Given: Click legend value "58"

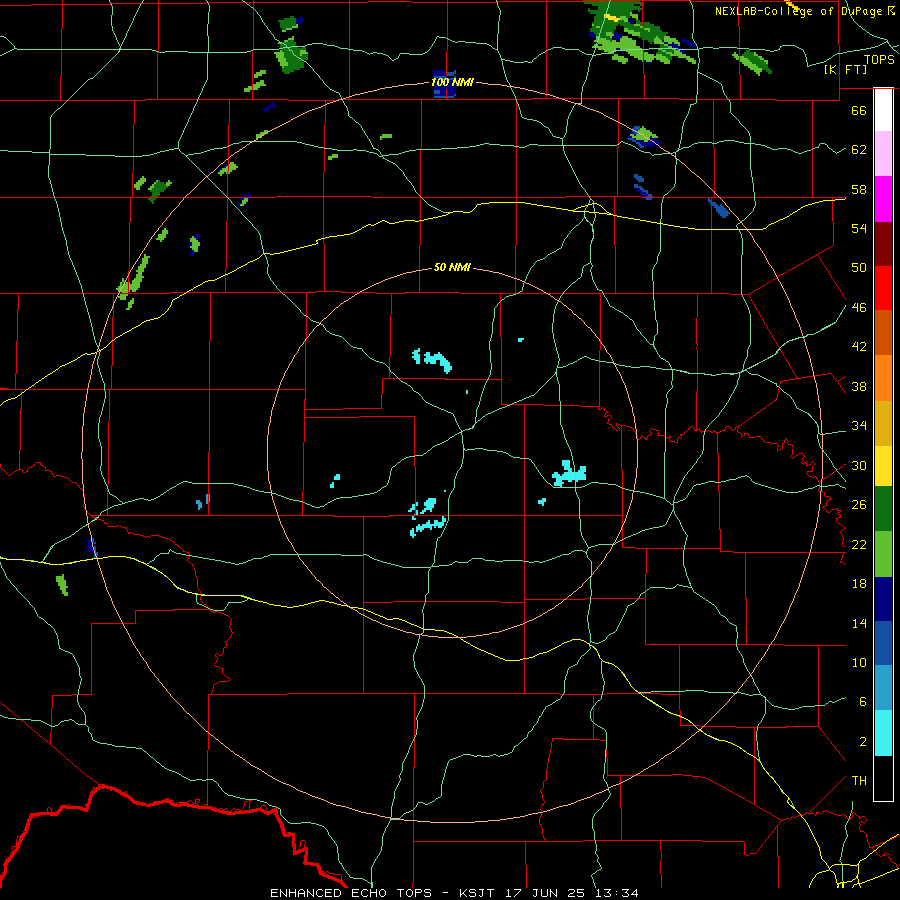Looking at the screenshot, I should [859, 189].
